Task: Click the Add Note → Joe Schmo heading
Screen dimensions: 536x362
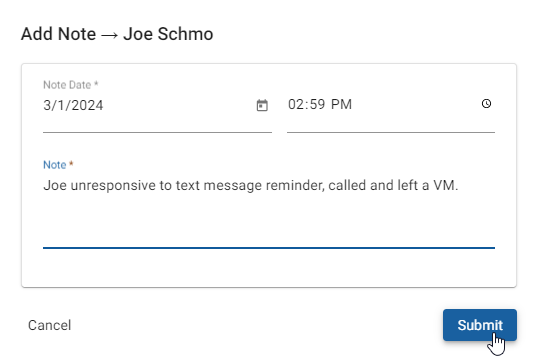Action: (x=117, y=34)
